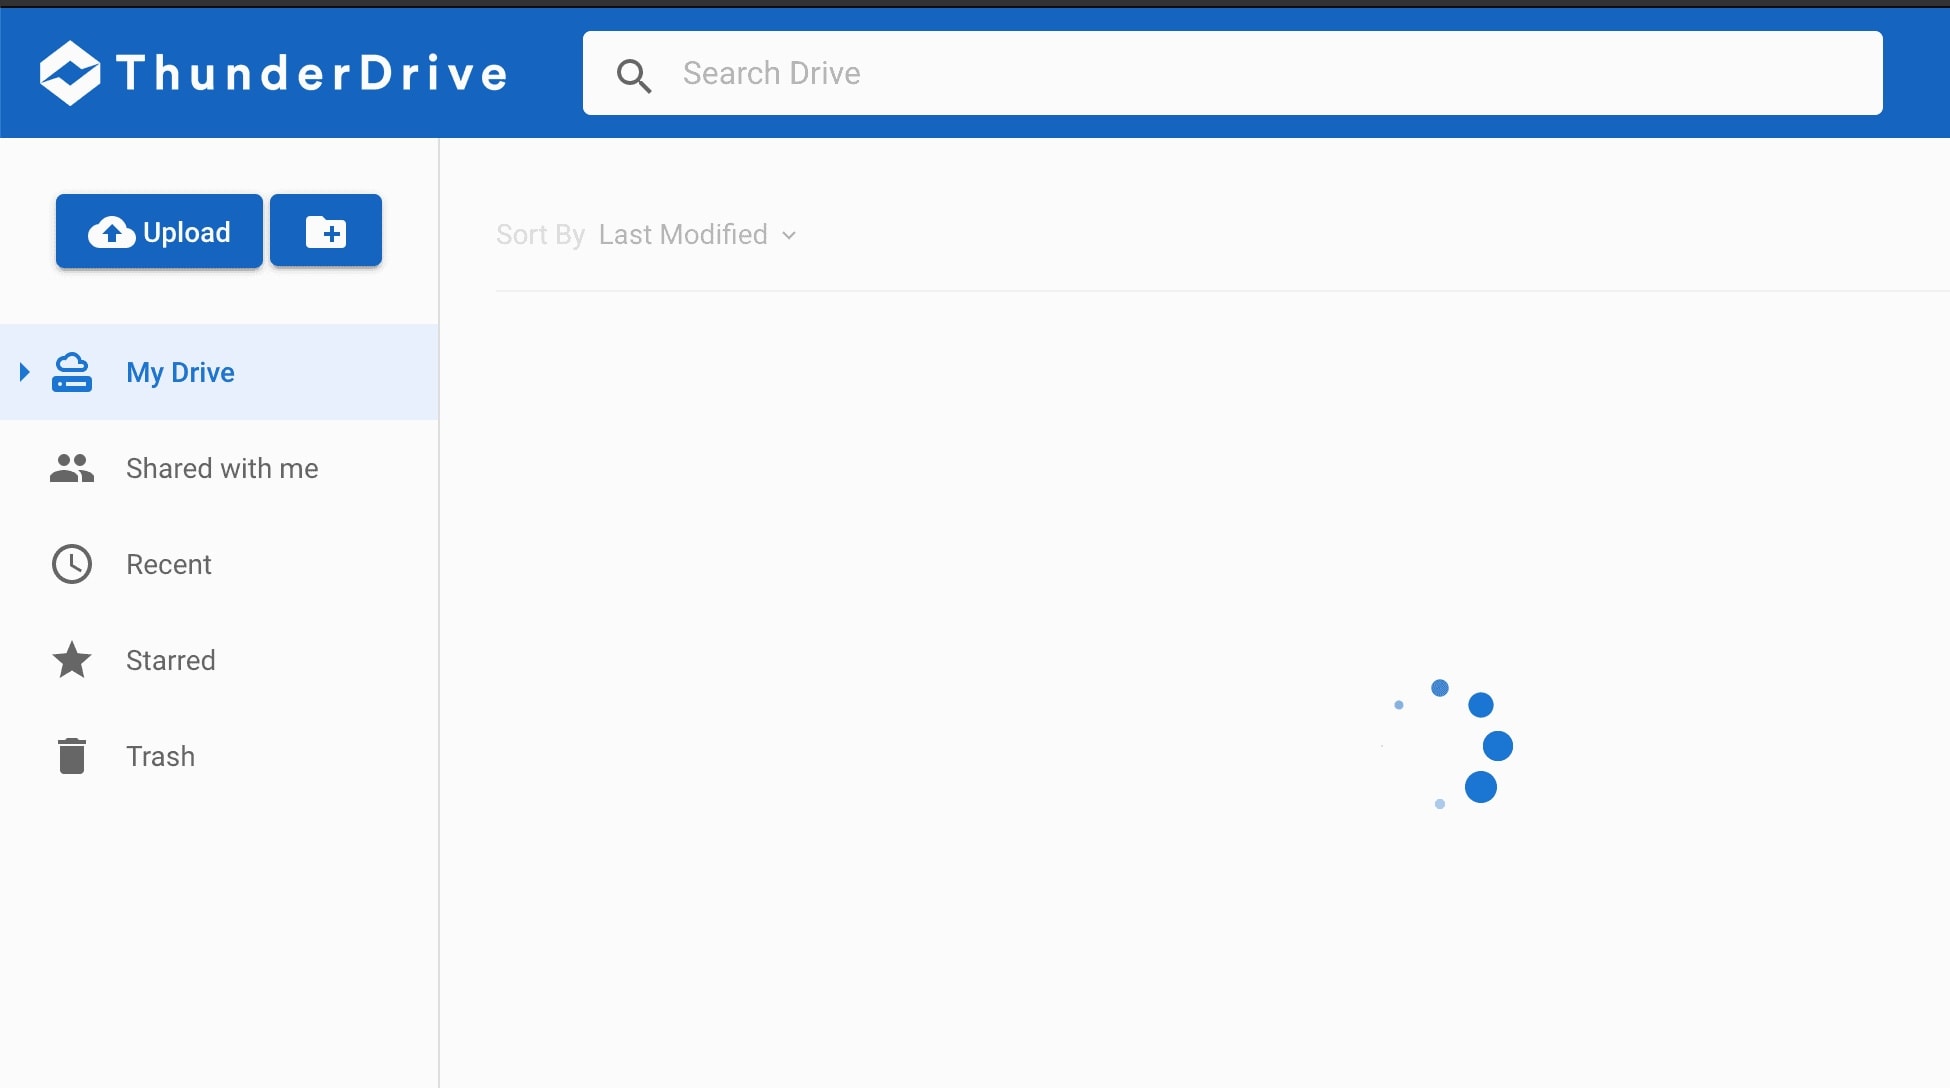
Task: Create a new folder with the folder-plus button
Action: click(x=326, y=231)
